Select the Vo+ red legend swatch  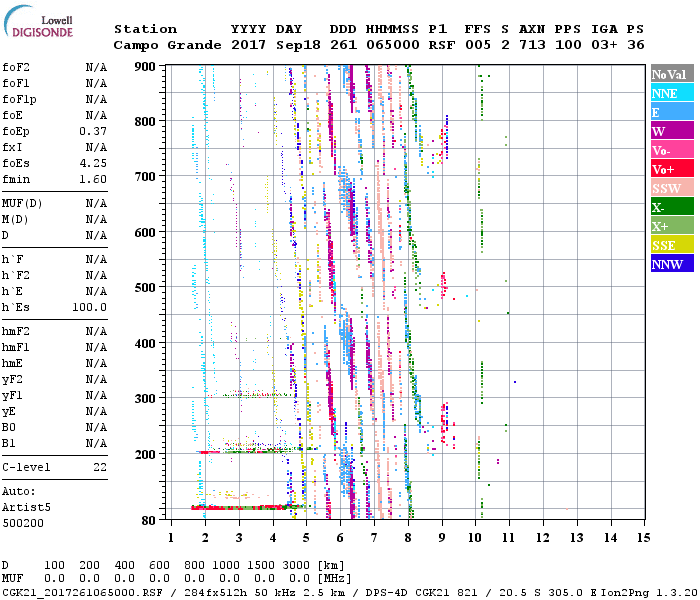[672, 169]
